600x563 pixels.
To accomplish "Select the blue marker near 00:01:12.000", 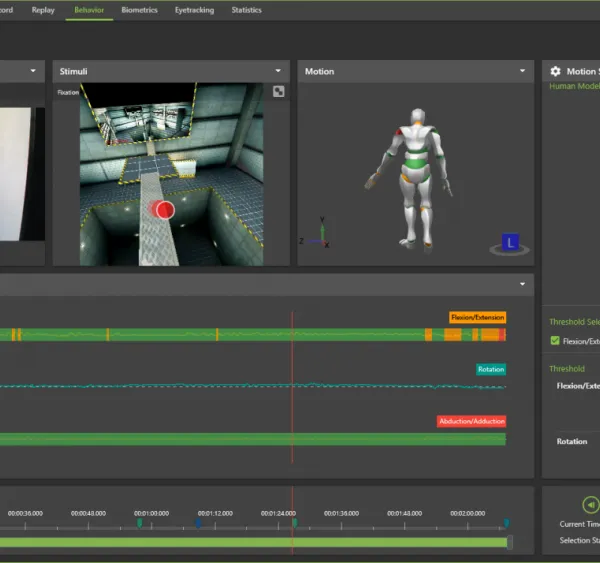I will 198,523.
